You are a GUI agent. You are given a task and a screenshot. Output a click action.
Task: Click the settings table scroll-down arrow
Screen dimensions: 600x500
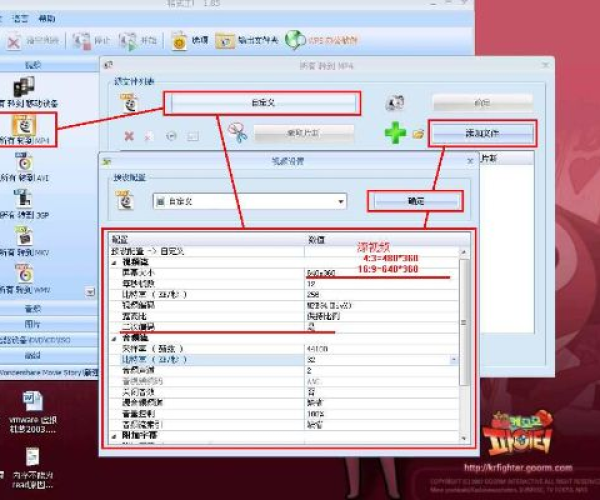point(463,438)
